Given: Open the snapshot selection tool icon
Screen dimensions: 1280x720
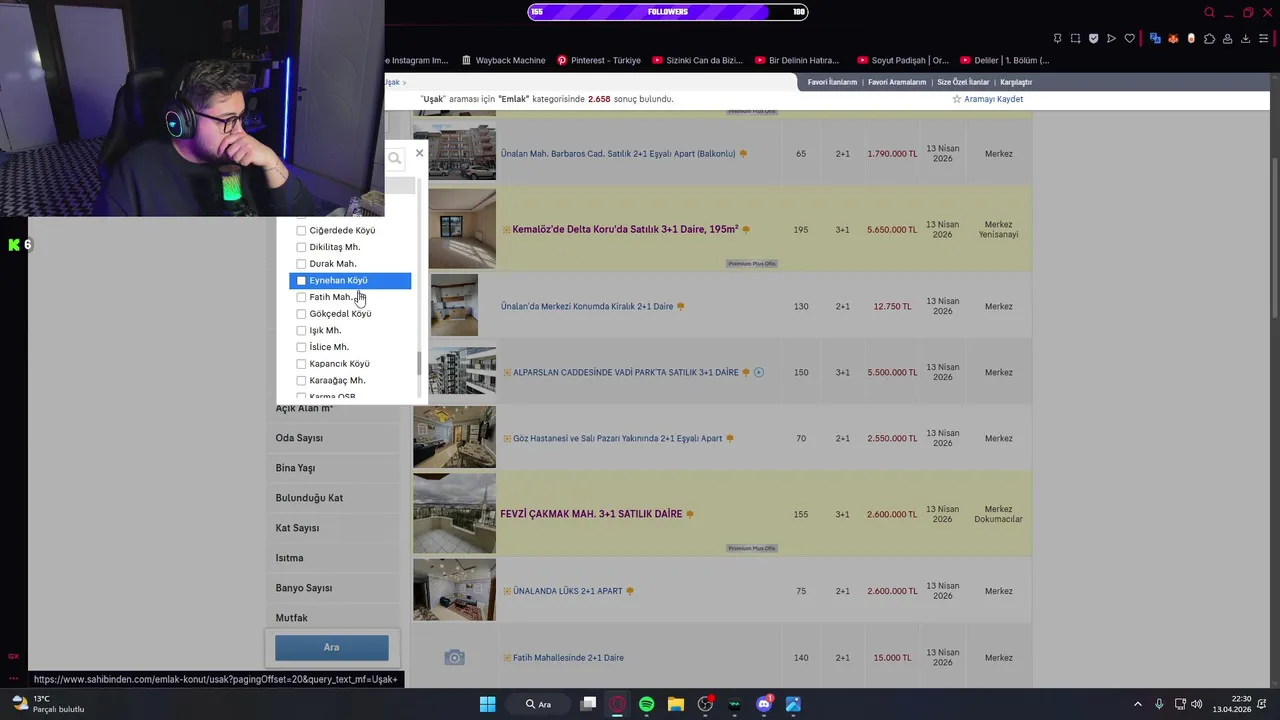Looking at the screenshot, I should (1075, 39).
